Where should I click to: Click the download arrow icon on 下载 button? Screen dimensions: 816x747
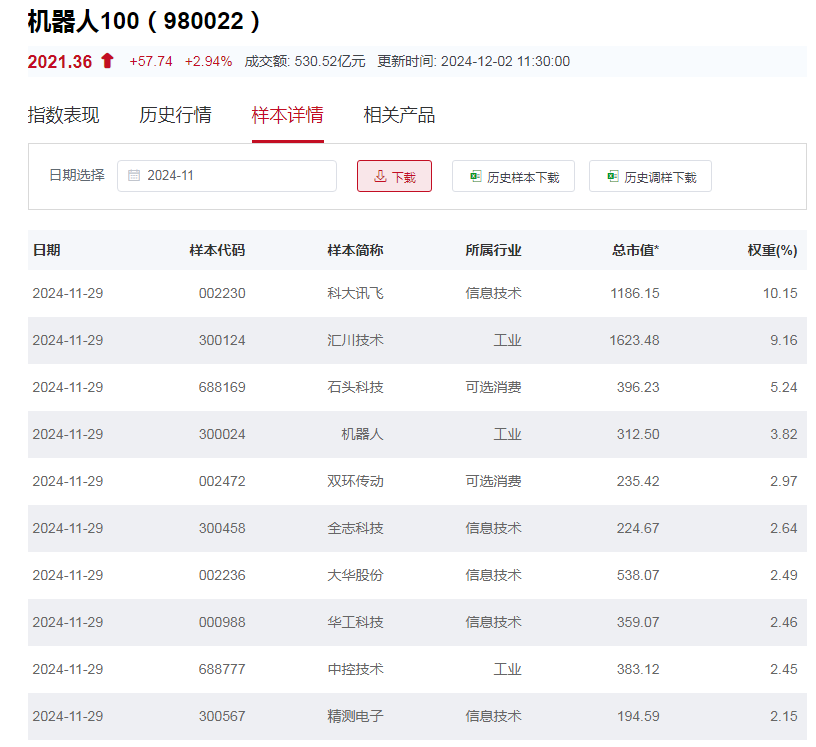(378, 175)
